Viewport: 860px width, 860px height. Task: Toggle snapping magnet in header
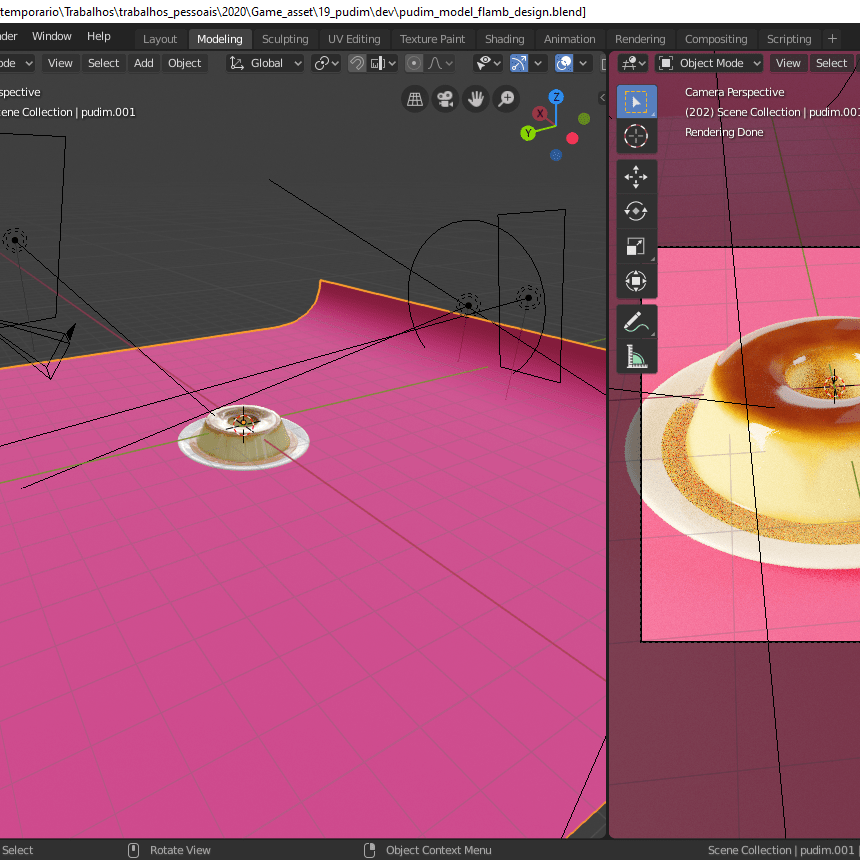[x=357, y=63]
